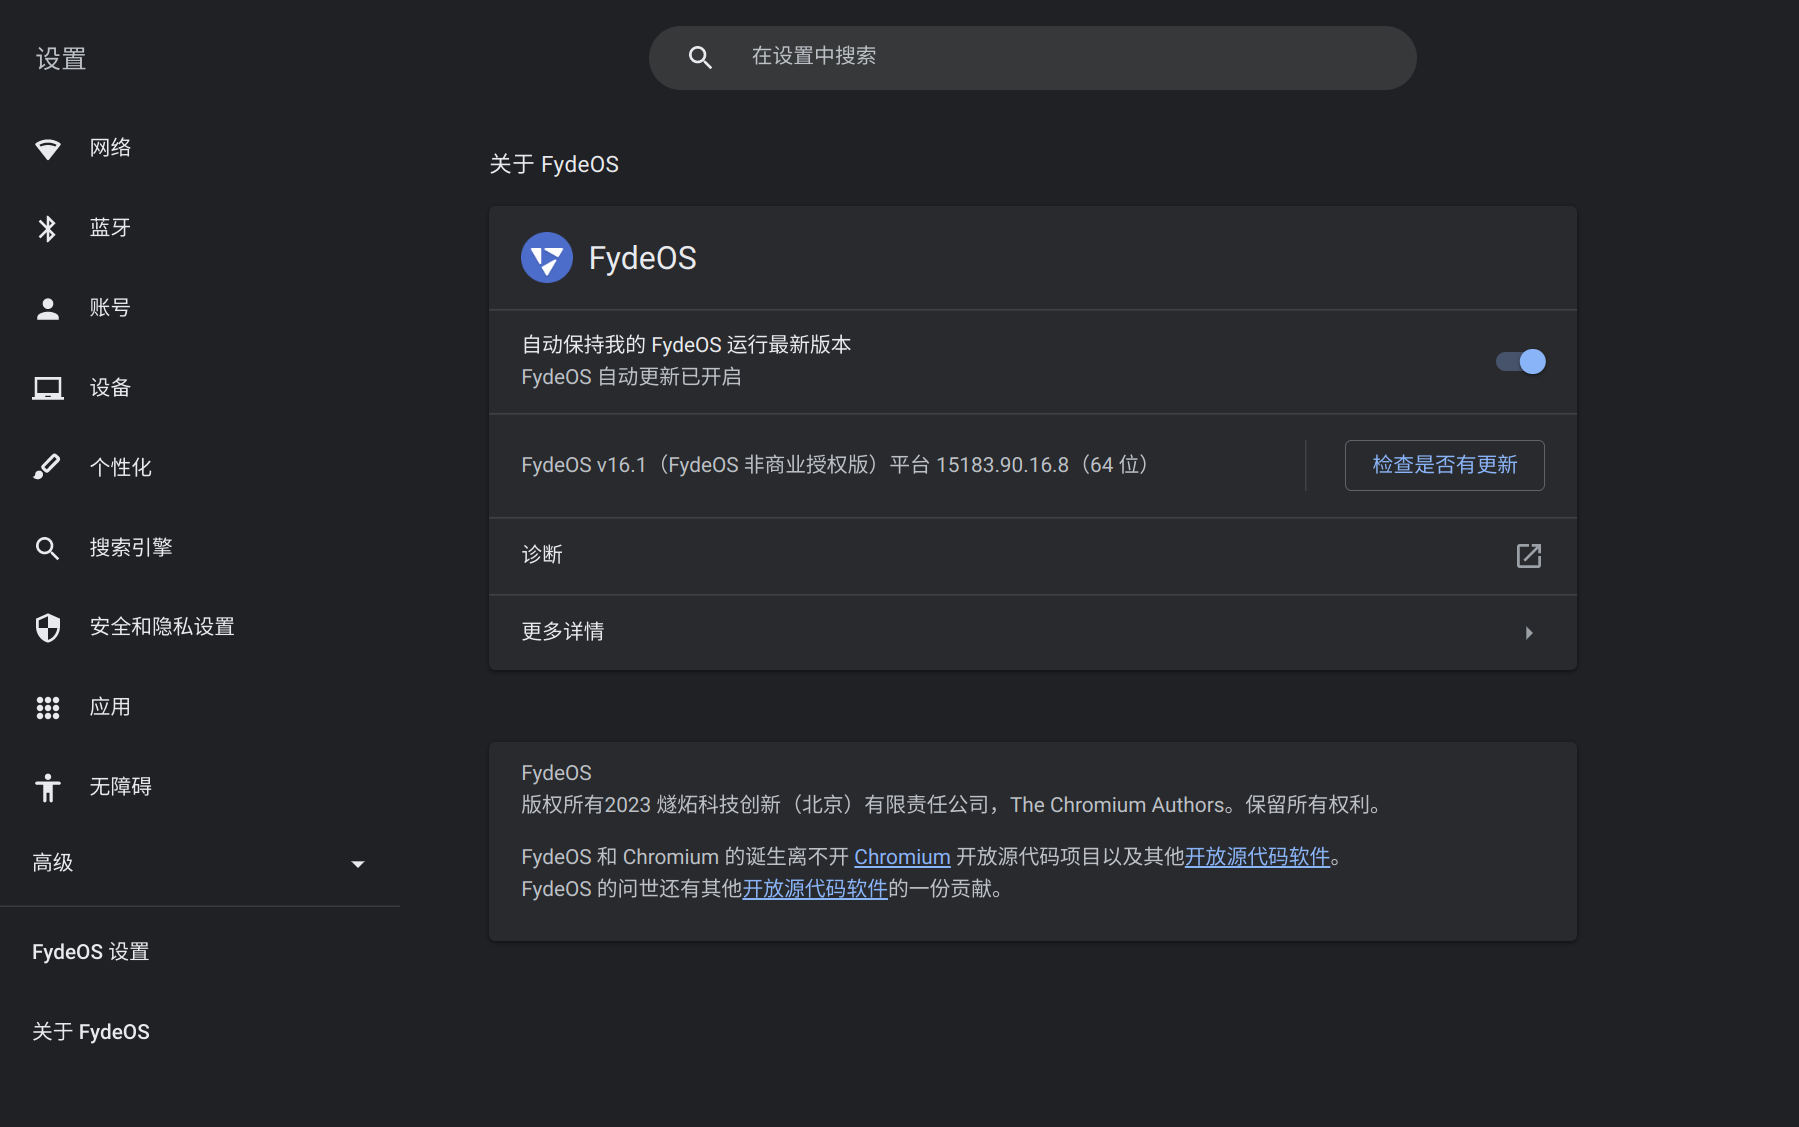Click the Wi-Fi network icon in sidebar
This screenshot has height=1127, width=1799.
(47, 149)
